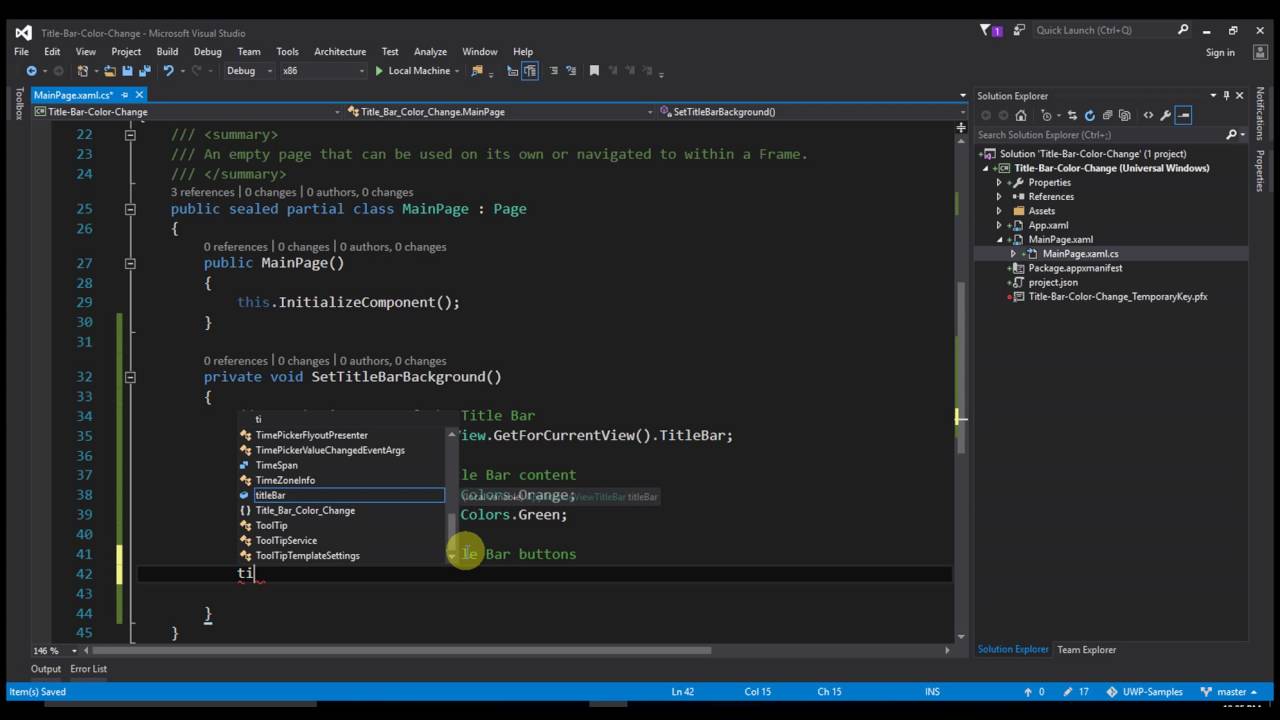
Task: Undo the last edit via toolbar
Action: (169, 71)
